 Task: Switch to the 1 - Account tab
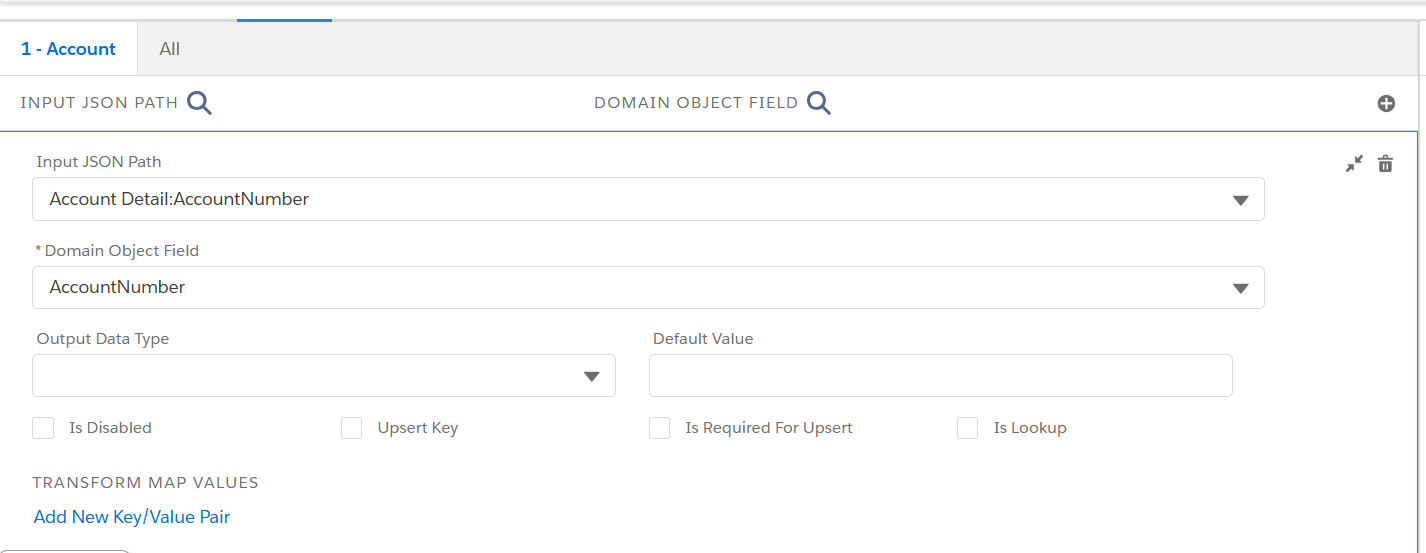coord(68,49)
